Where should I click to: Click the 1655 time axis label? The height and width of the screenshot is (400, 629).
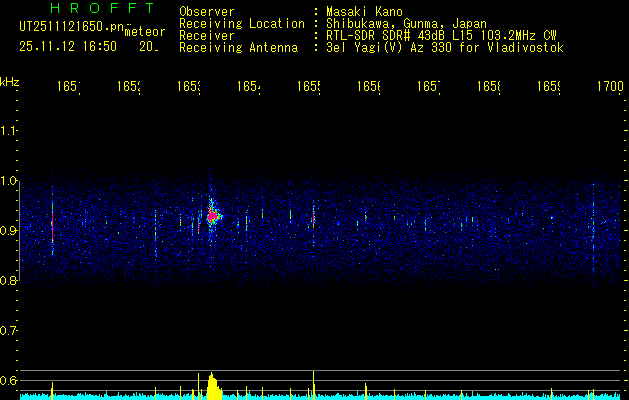point(309,86)
